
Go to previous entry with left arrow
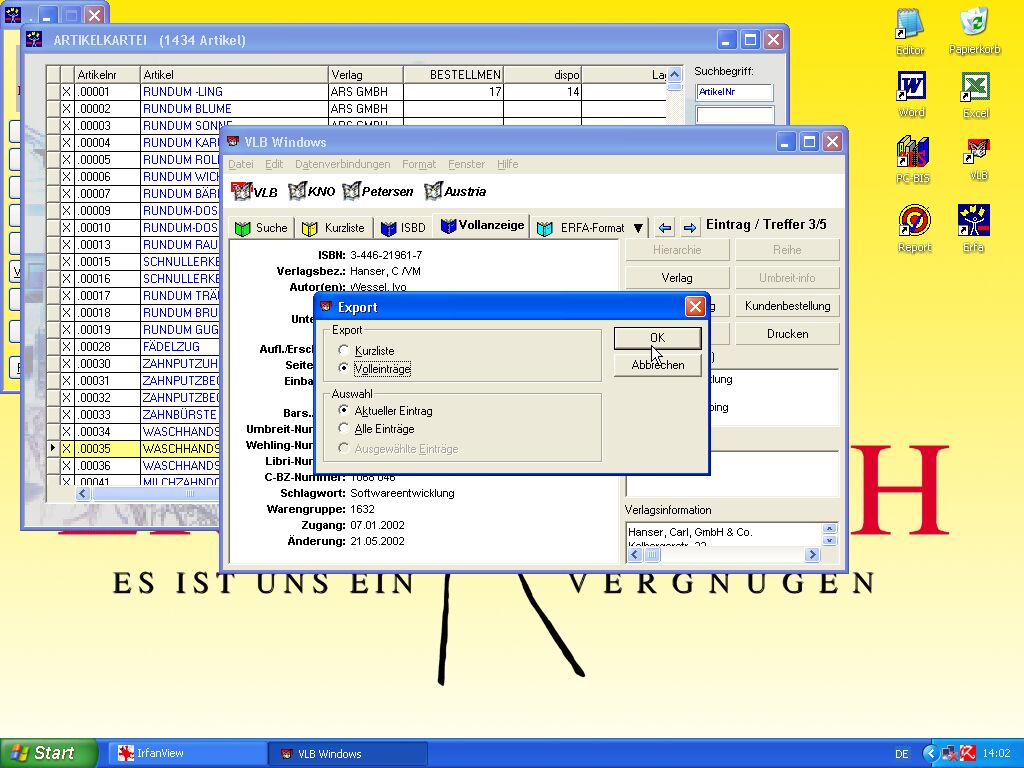click(x=665, y=227)
